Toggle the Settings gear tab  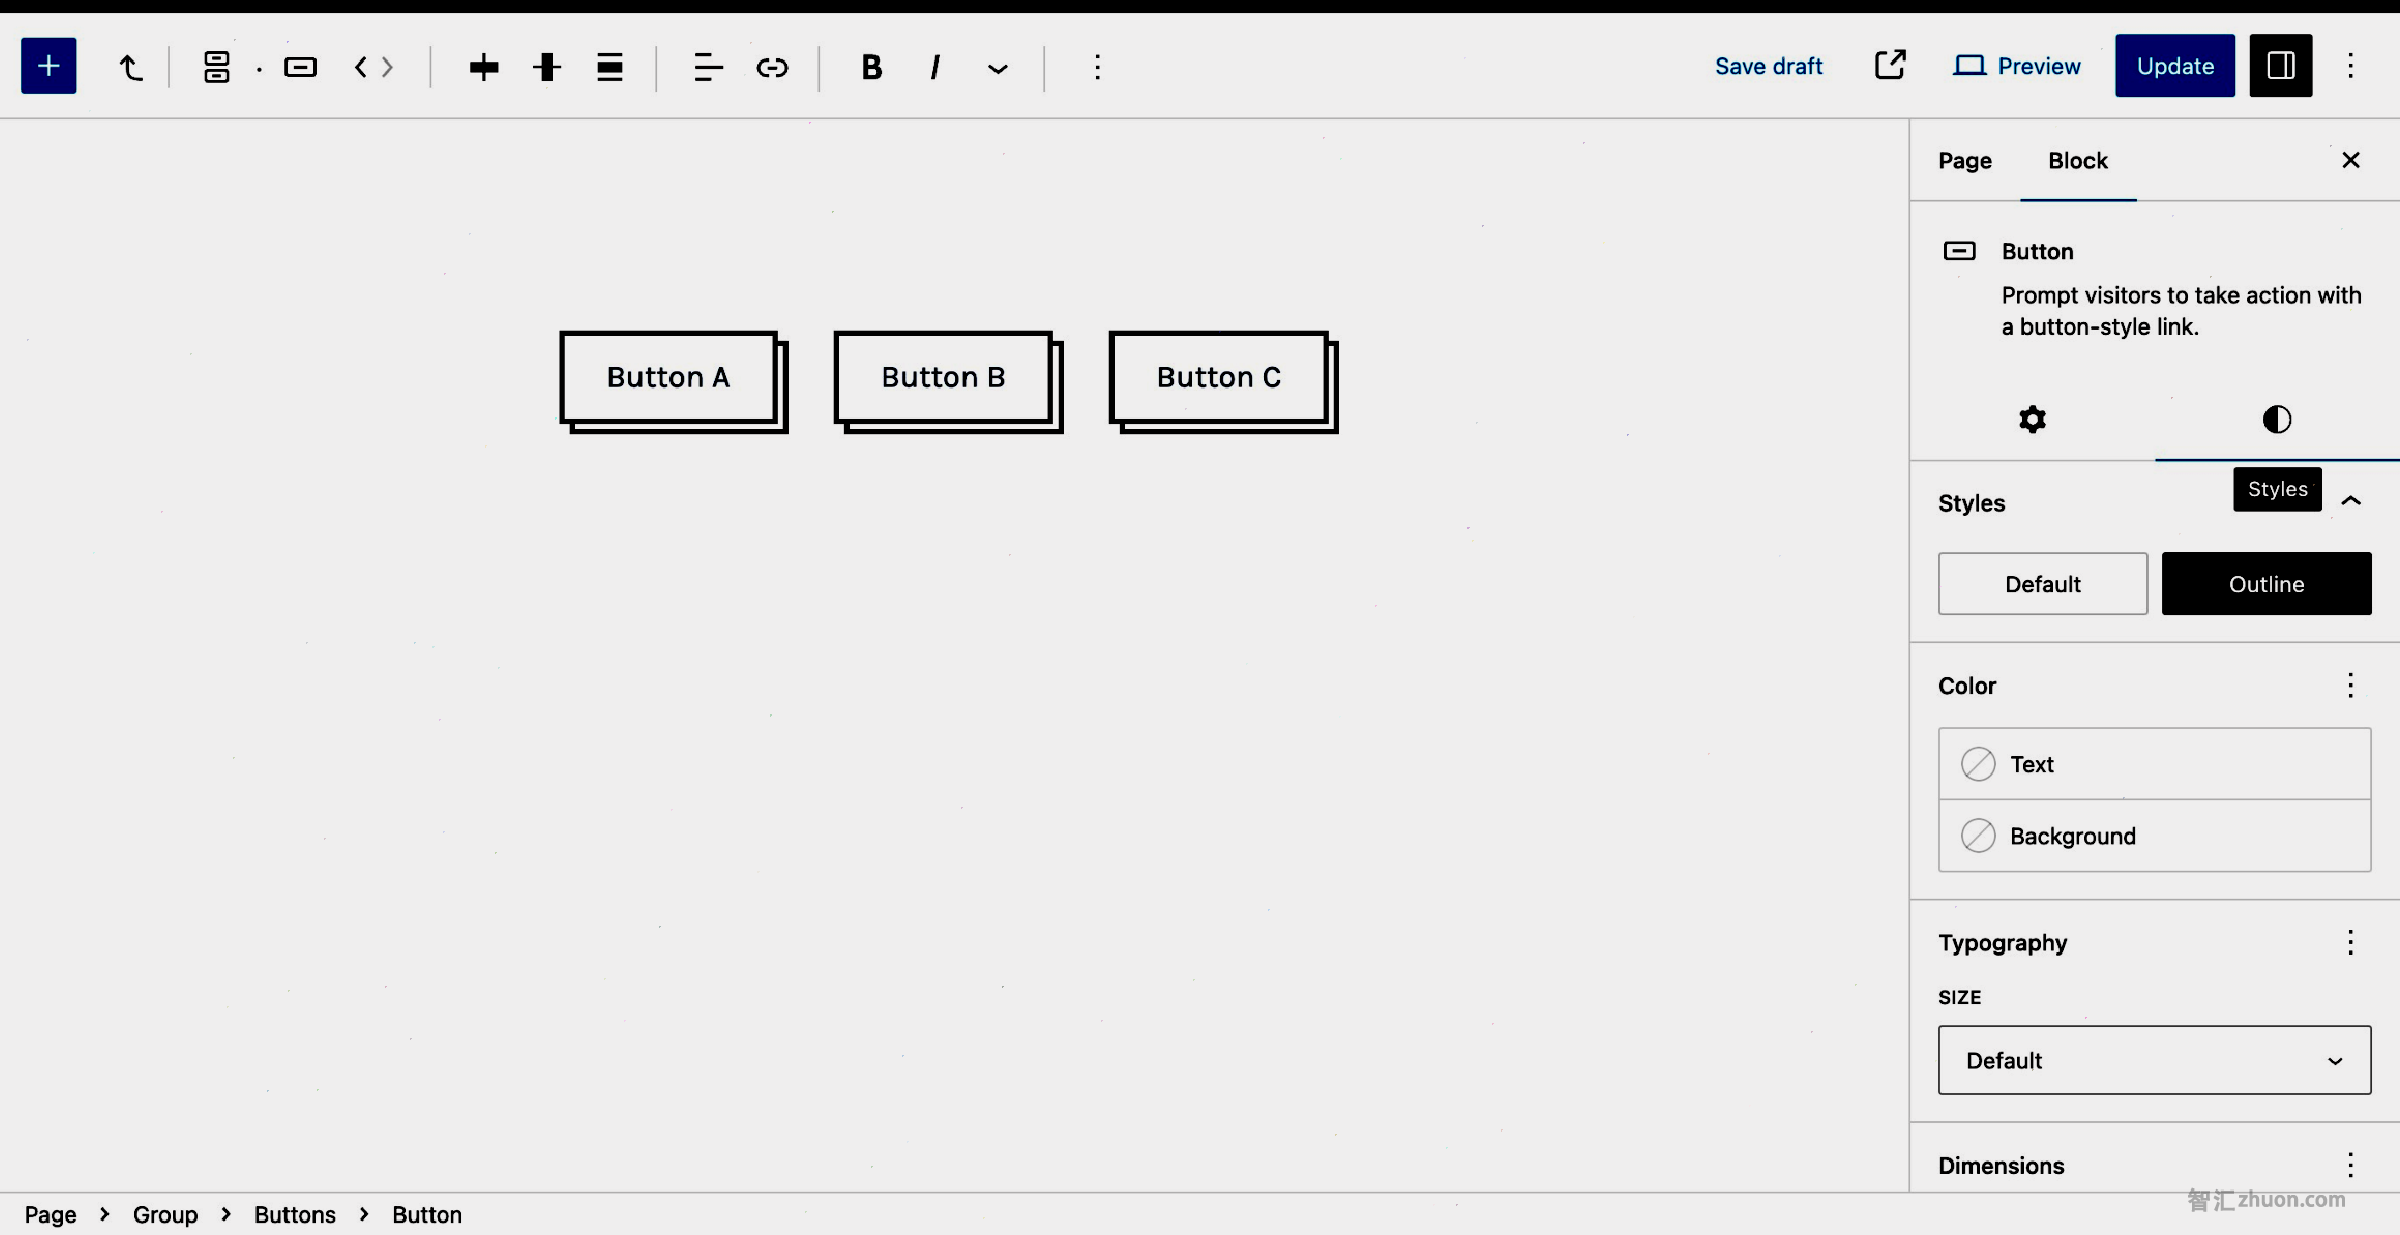tap(2031, 419)
